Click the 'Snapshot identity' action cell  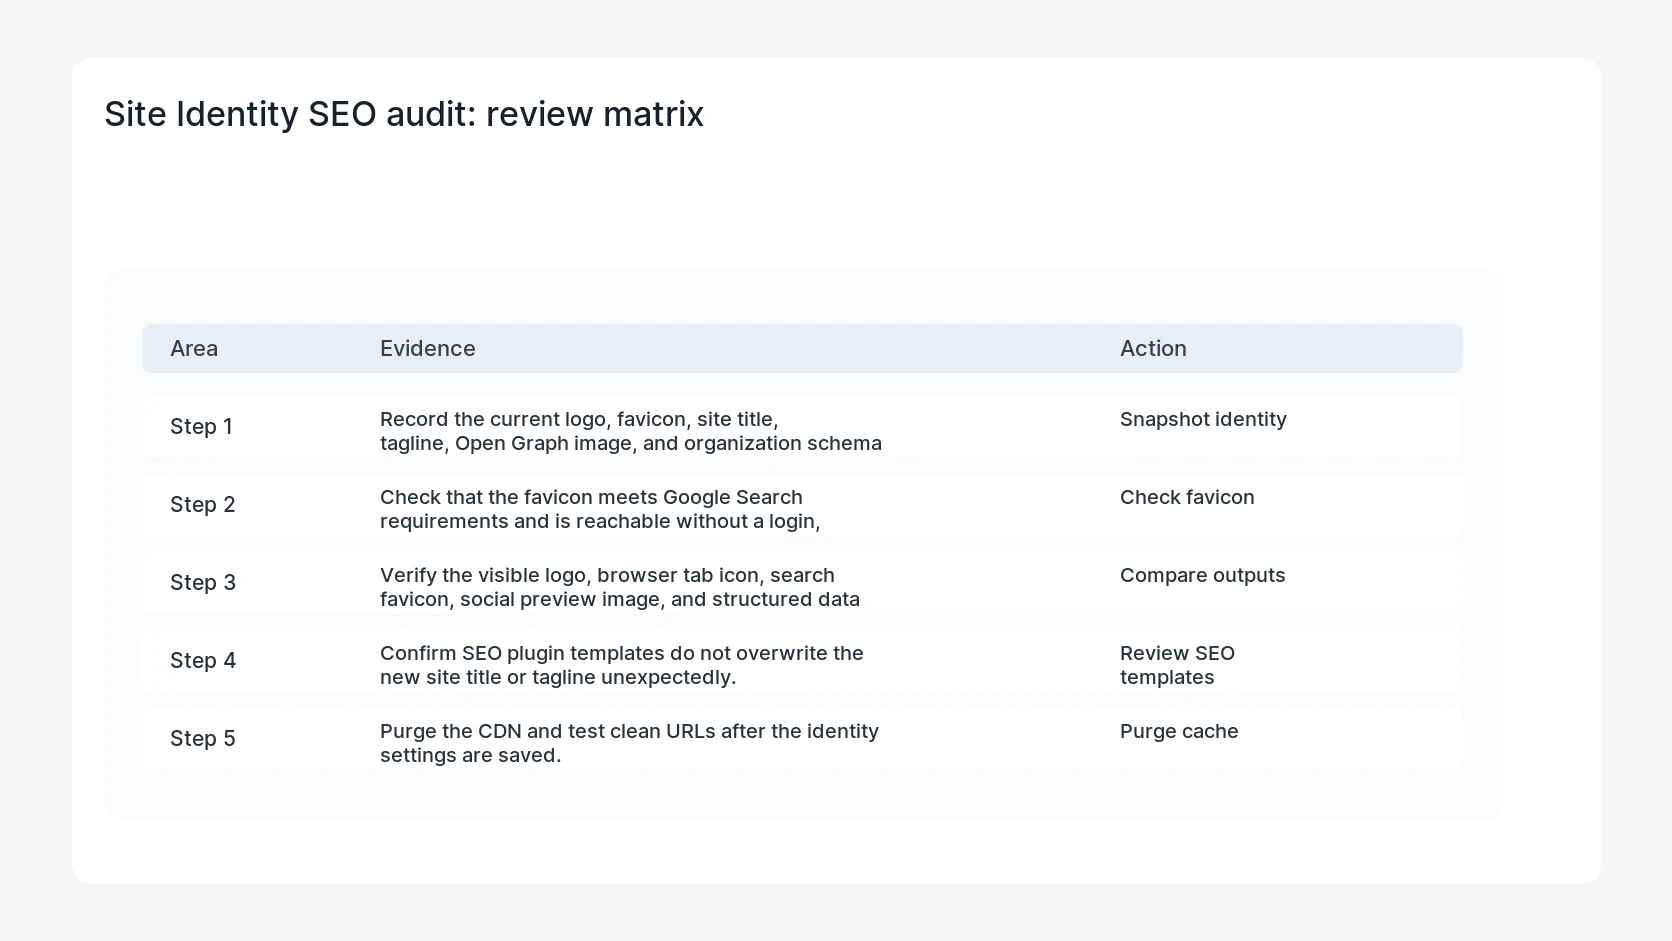coord(1203,419)
